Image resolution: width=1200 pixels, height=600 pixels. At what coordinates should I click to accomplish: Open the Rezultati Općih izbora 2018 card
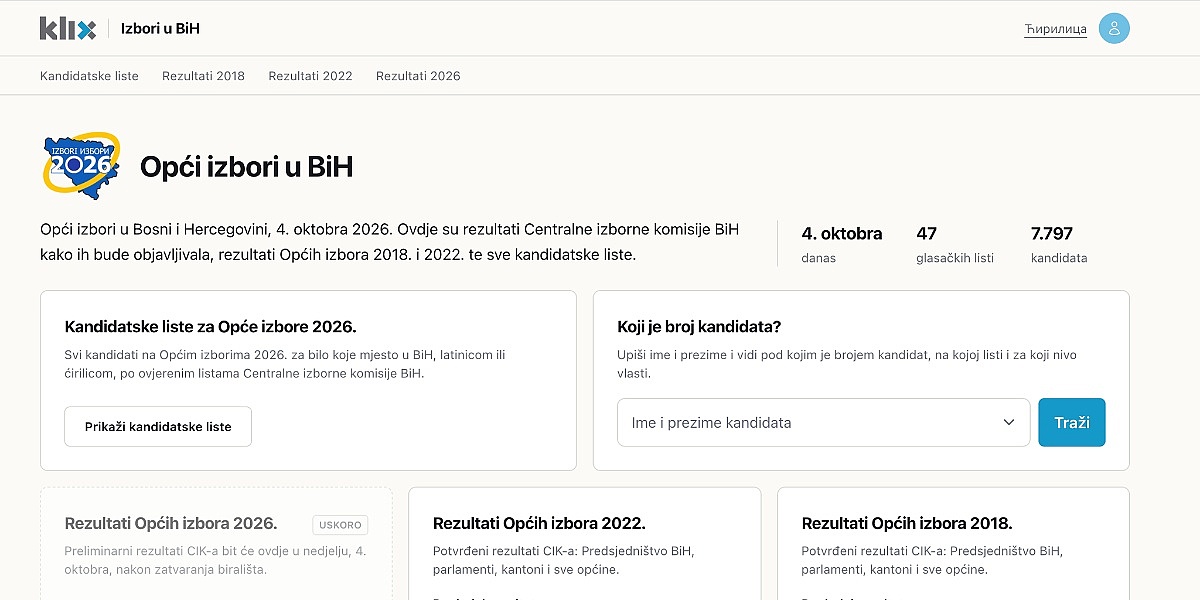pyautogui.click(x=953, y=544)
